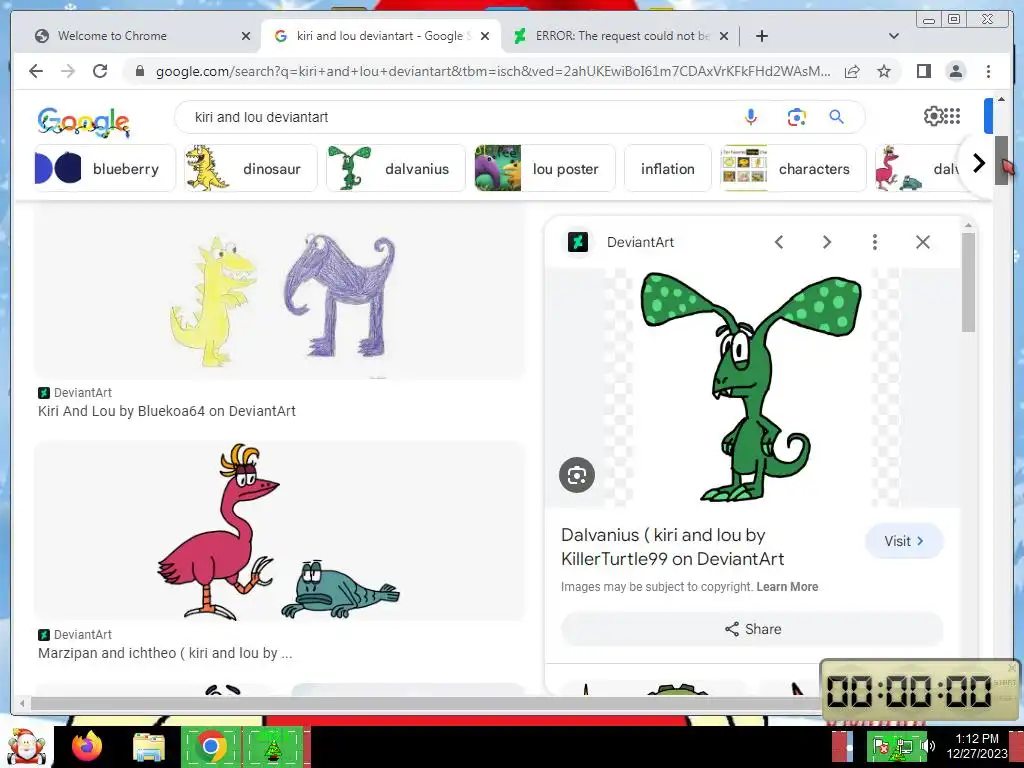Click the Christmas tree taskbar app

tap(273, 746)
